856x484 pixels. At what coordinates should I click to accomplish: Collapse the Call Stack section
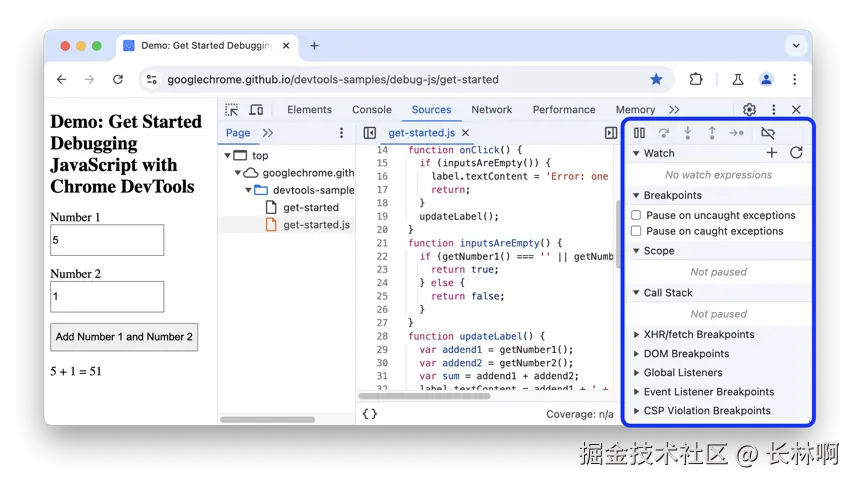point(636,292)
